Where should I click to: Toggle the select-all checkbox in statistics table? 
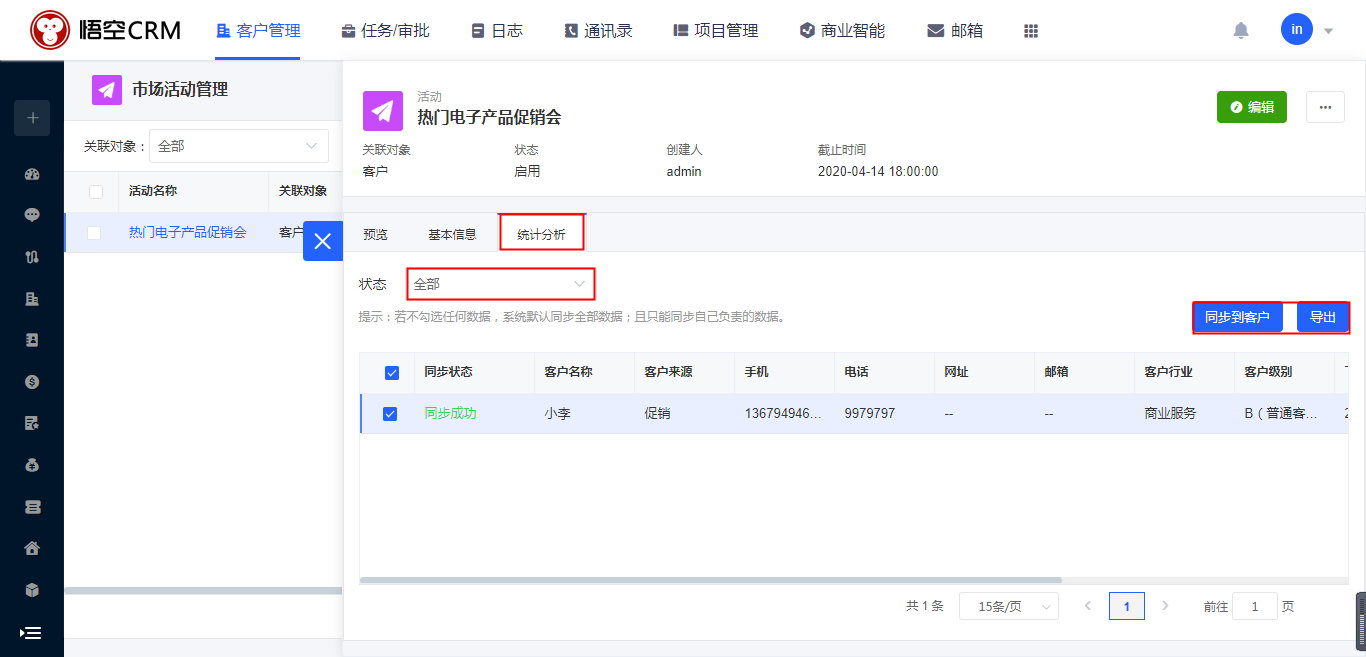click(392, 373)
